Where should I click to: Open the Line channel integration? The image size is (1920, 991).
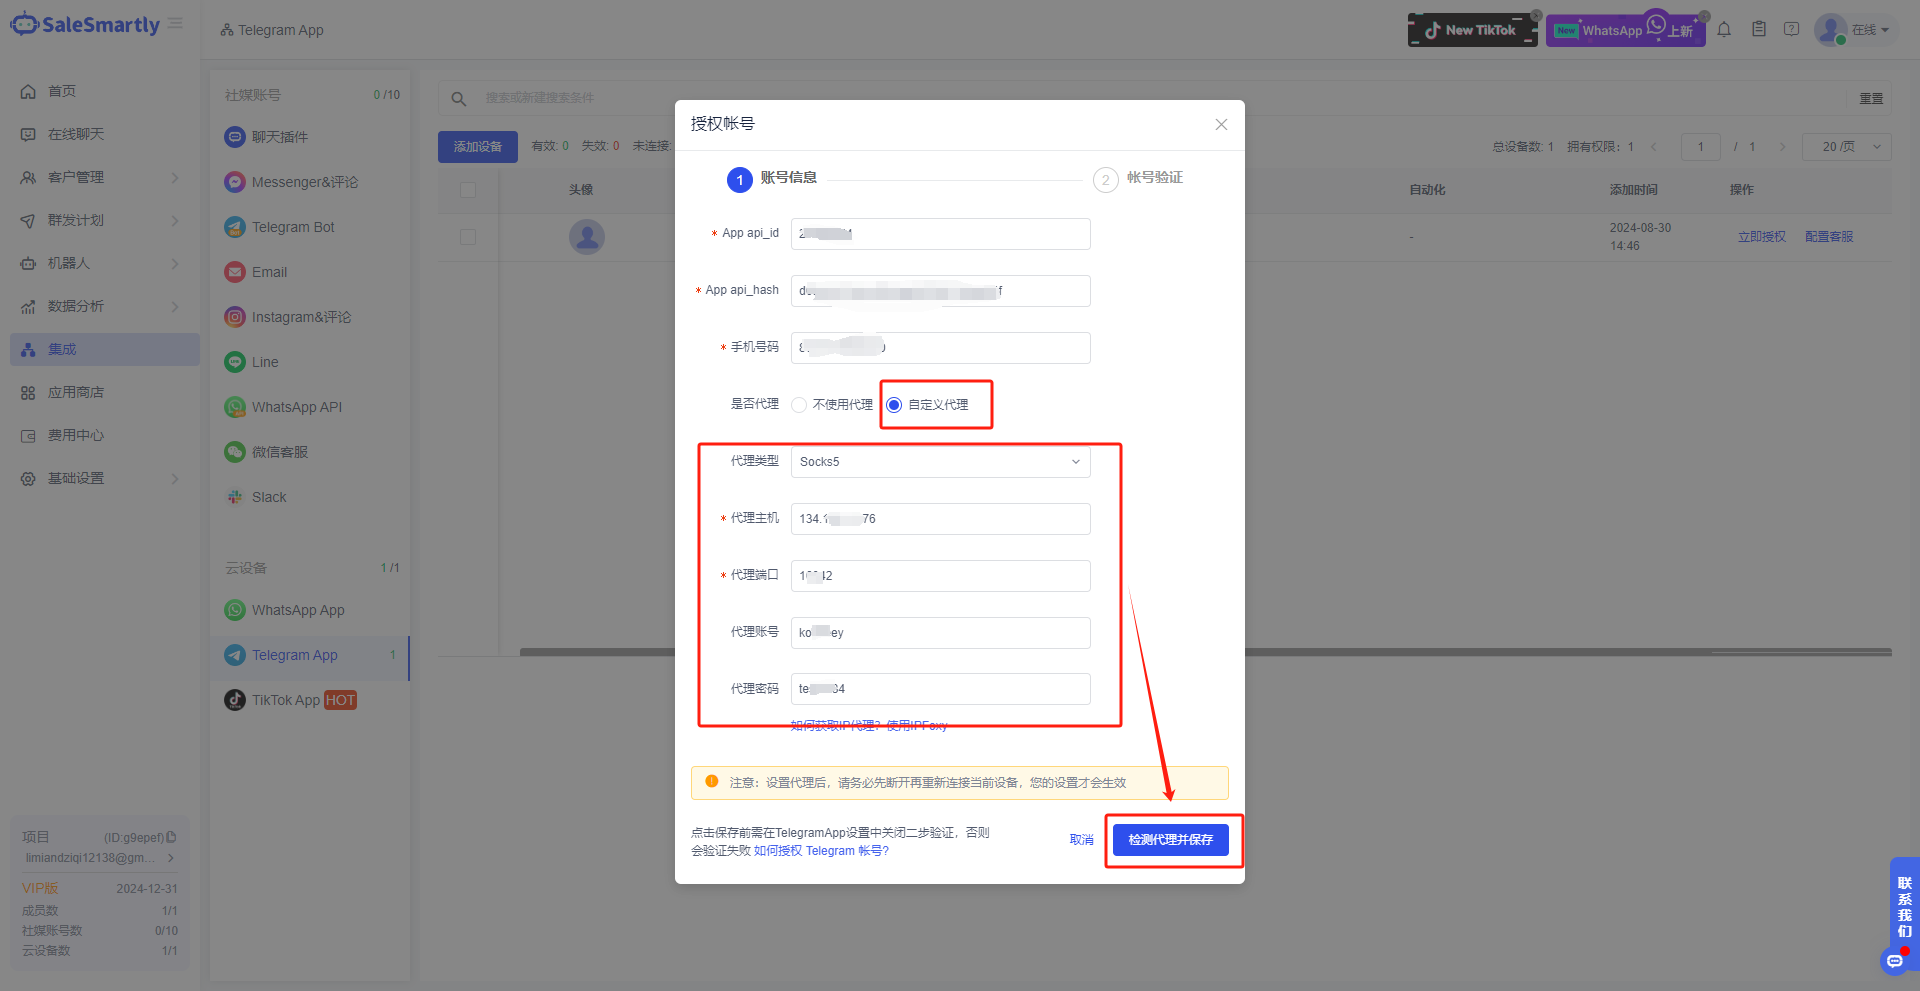[x=263, y=361]
